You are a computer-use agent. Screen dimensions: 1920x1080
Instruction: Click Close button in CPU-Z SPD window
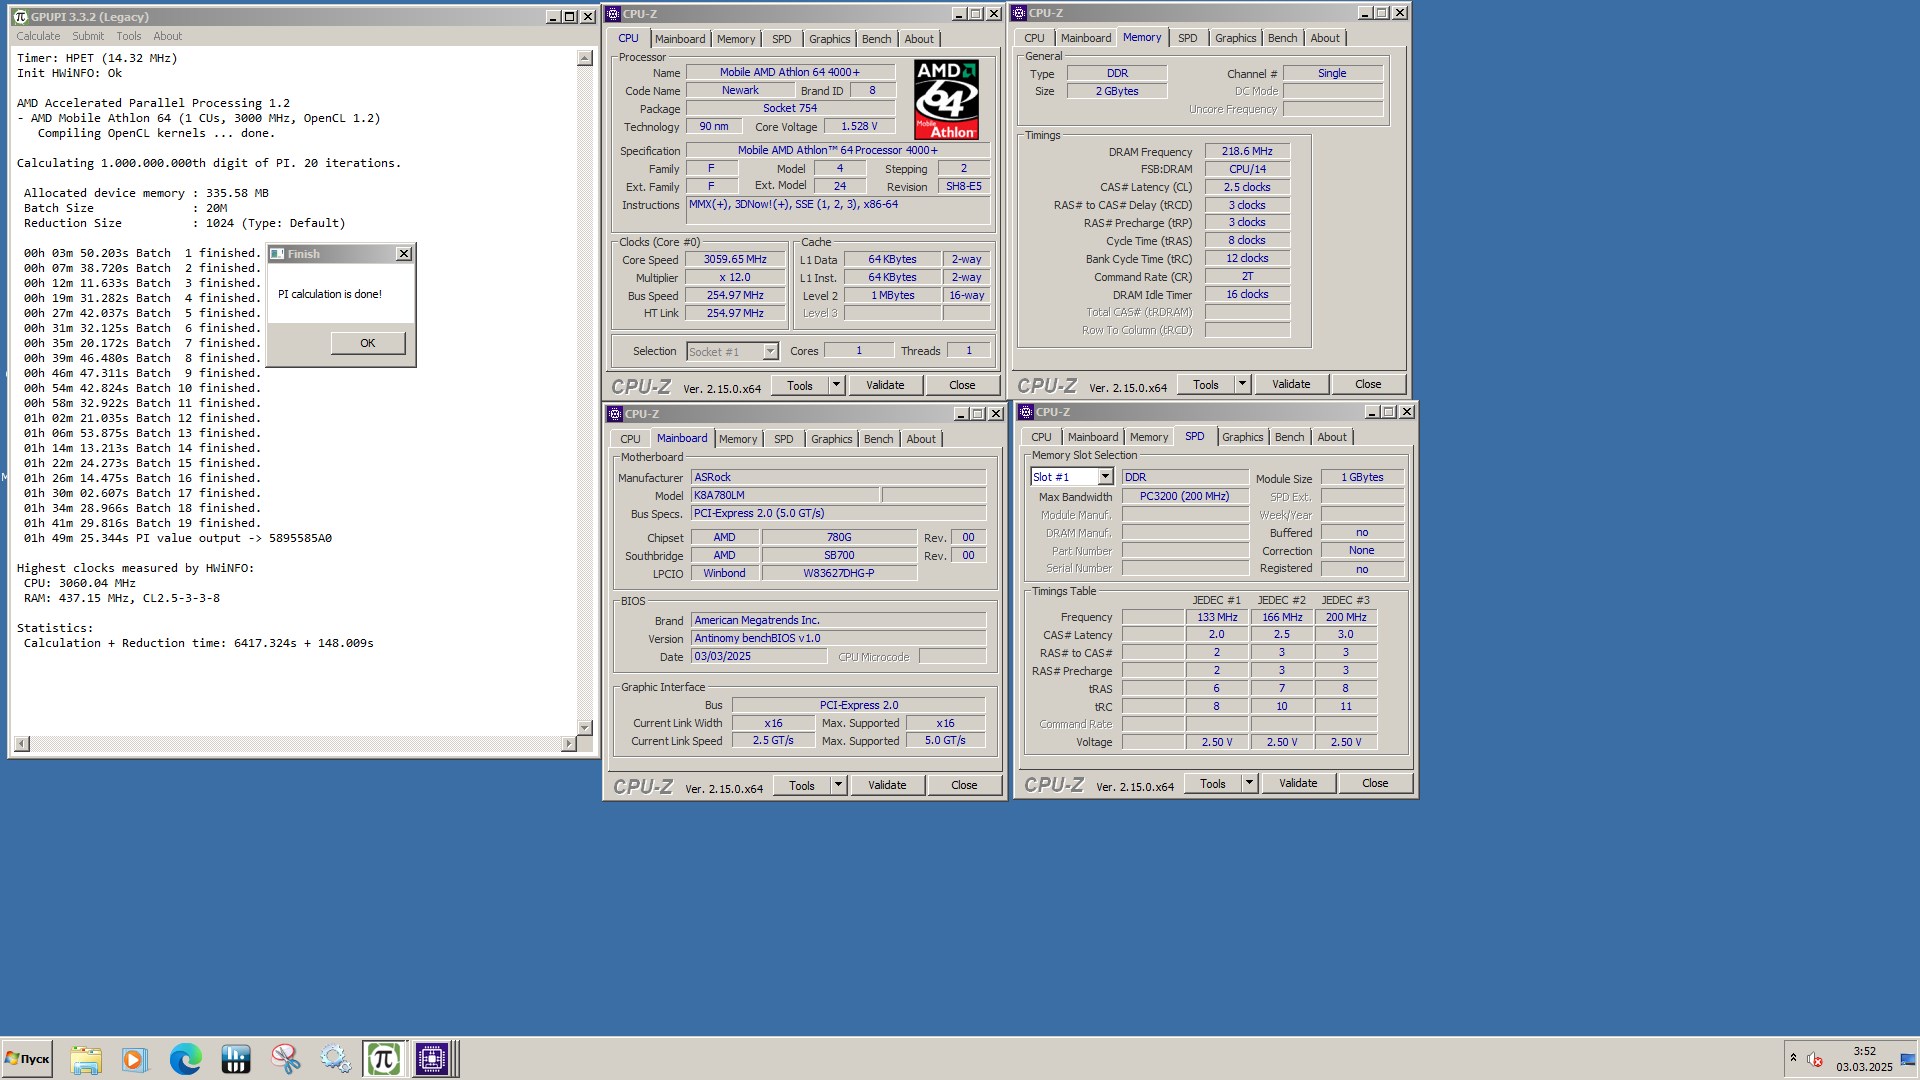point(1375,783)
